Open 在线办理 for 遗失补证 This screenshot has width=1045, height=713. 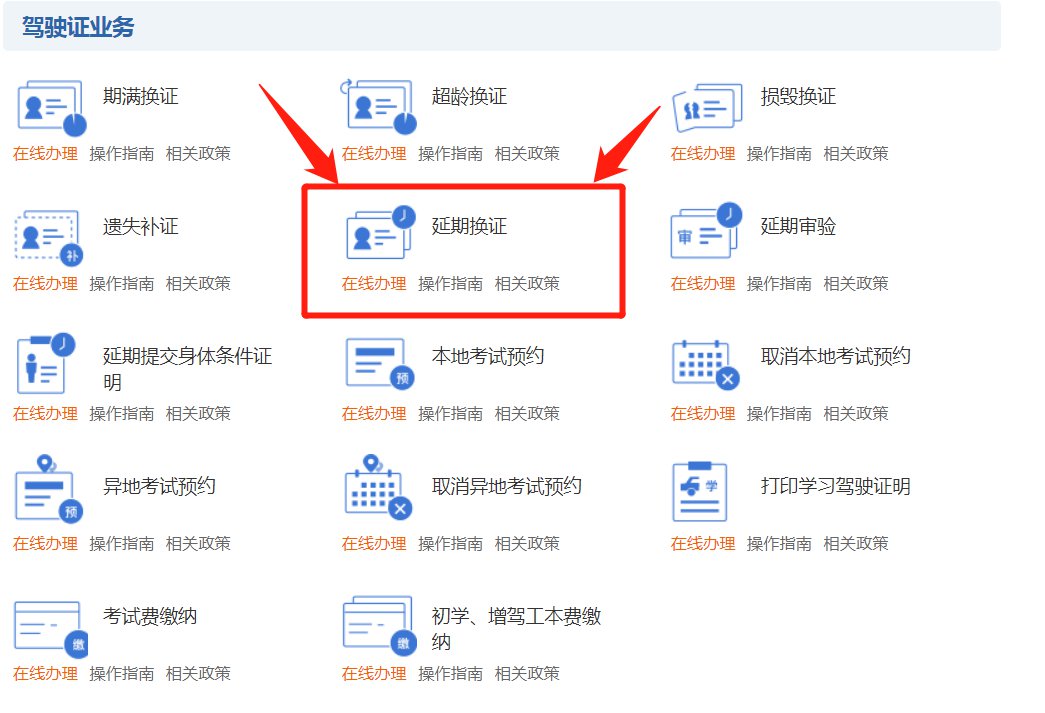coord(45,284)
